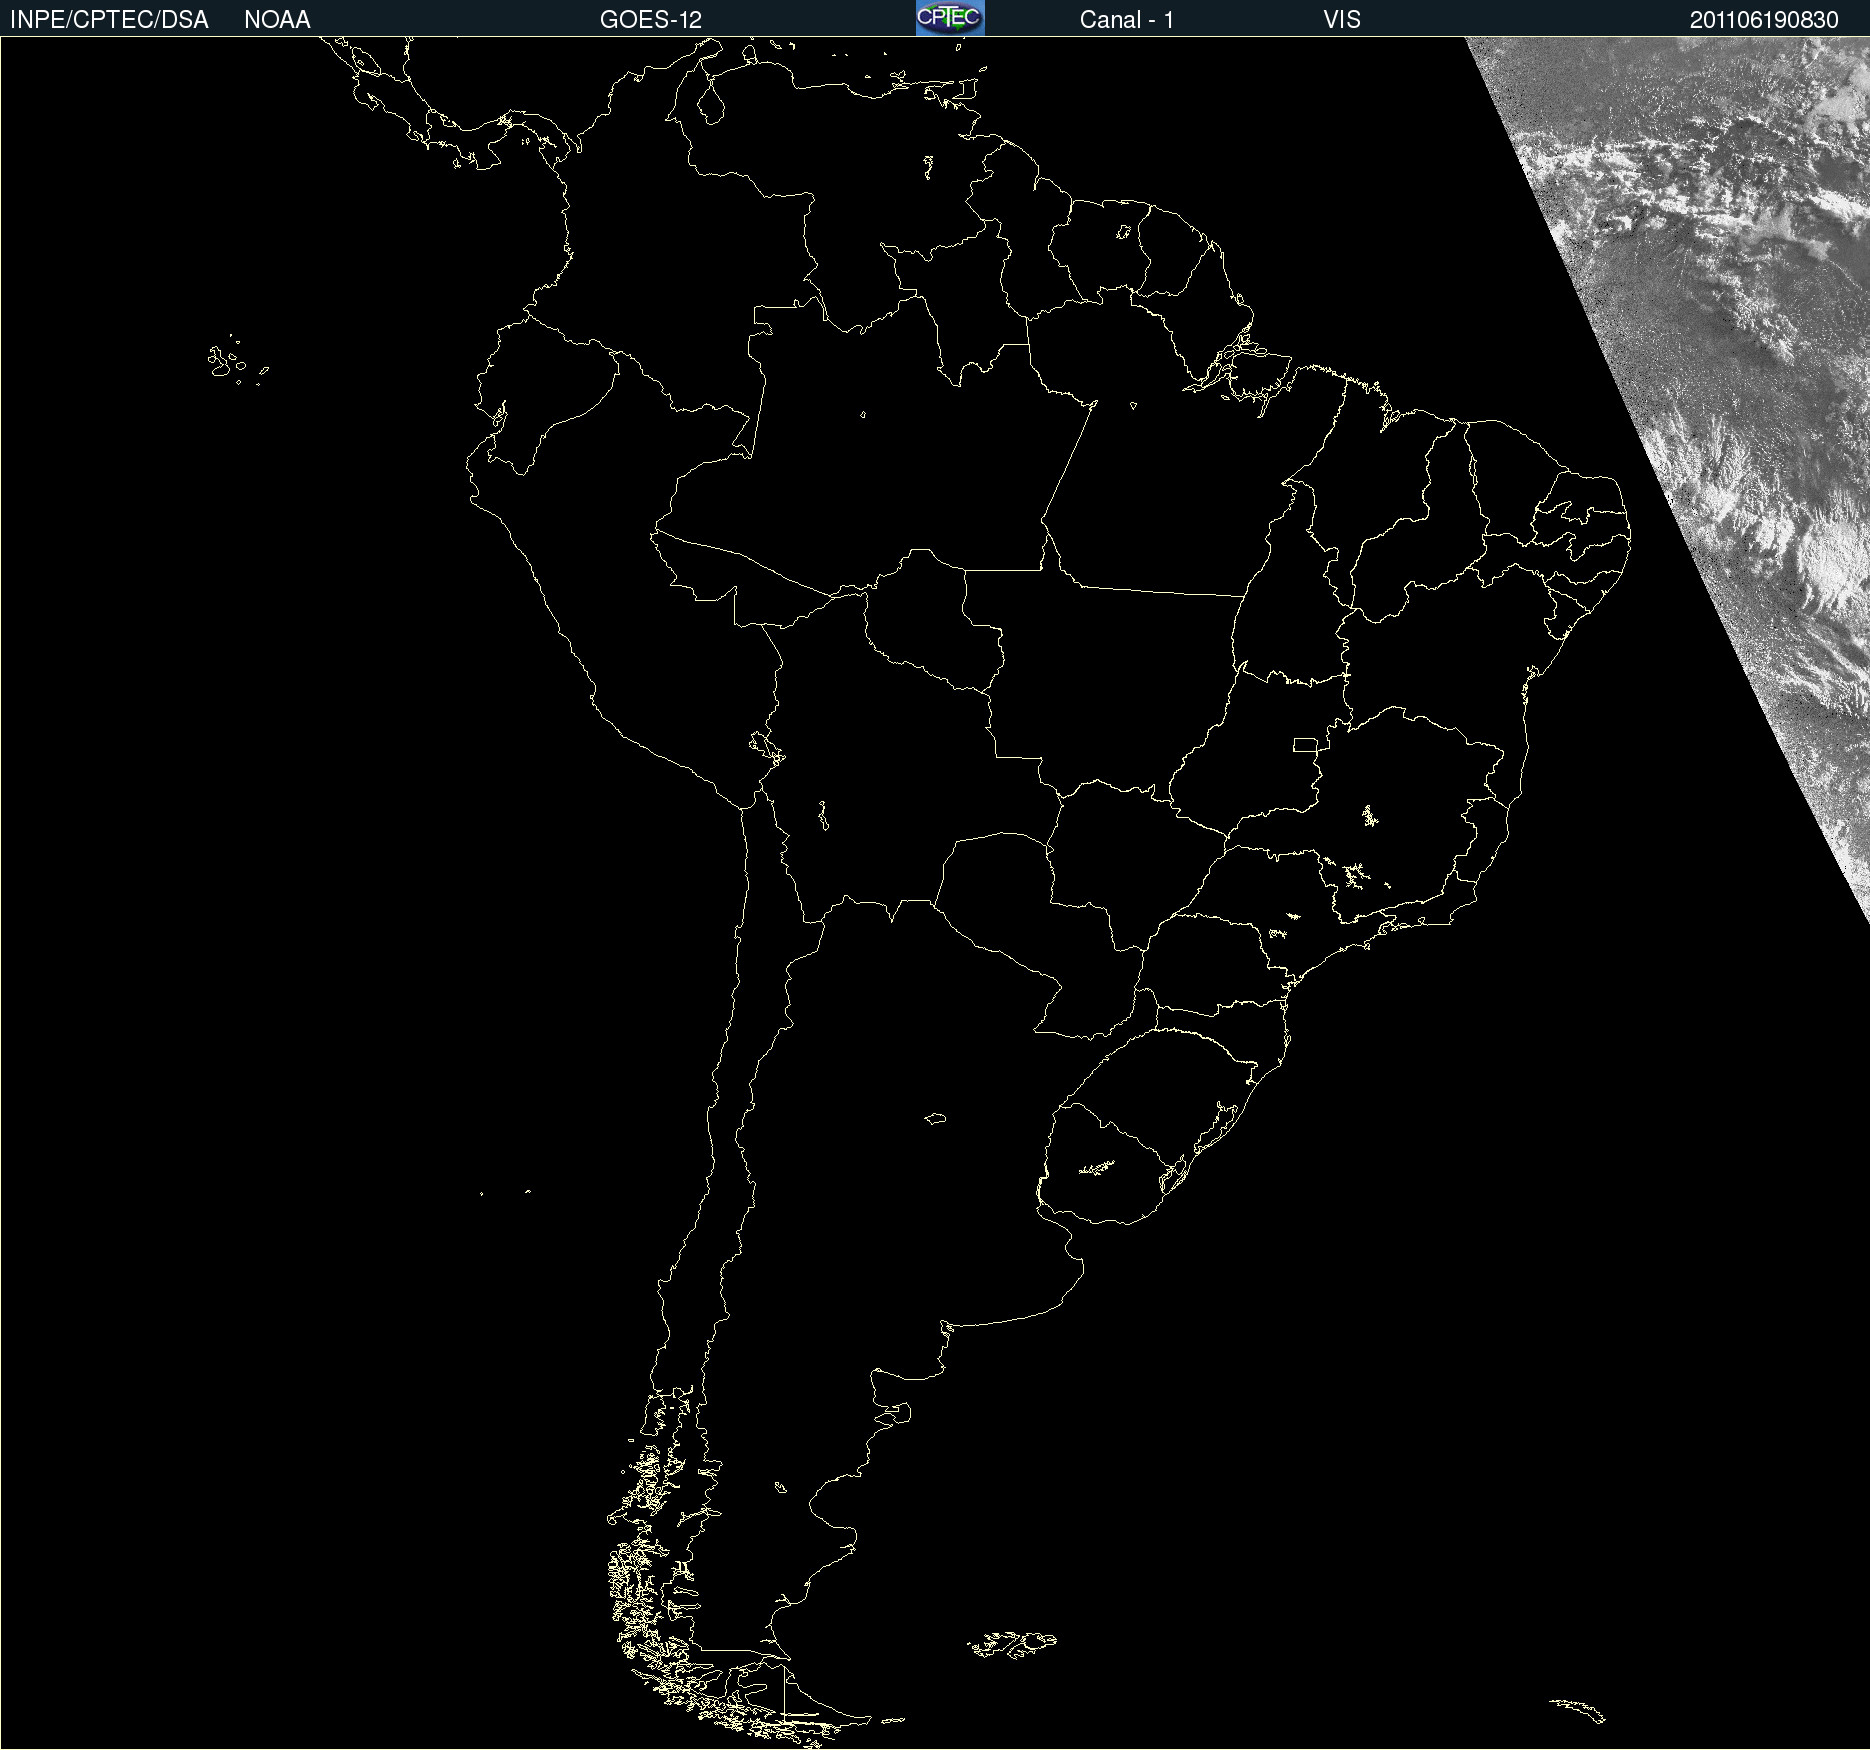1870x1750 pixels.
Task: Click the Falkland Islands outline
Action: pos(1012,1644)
